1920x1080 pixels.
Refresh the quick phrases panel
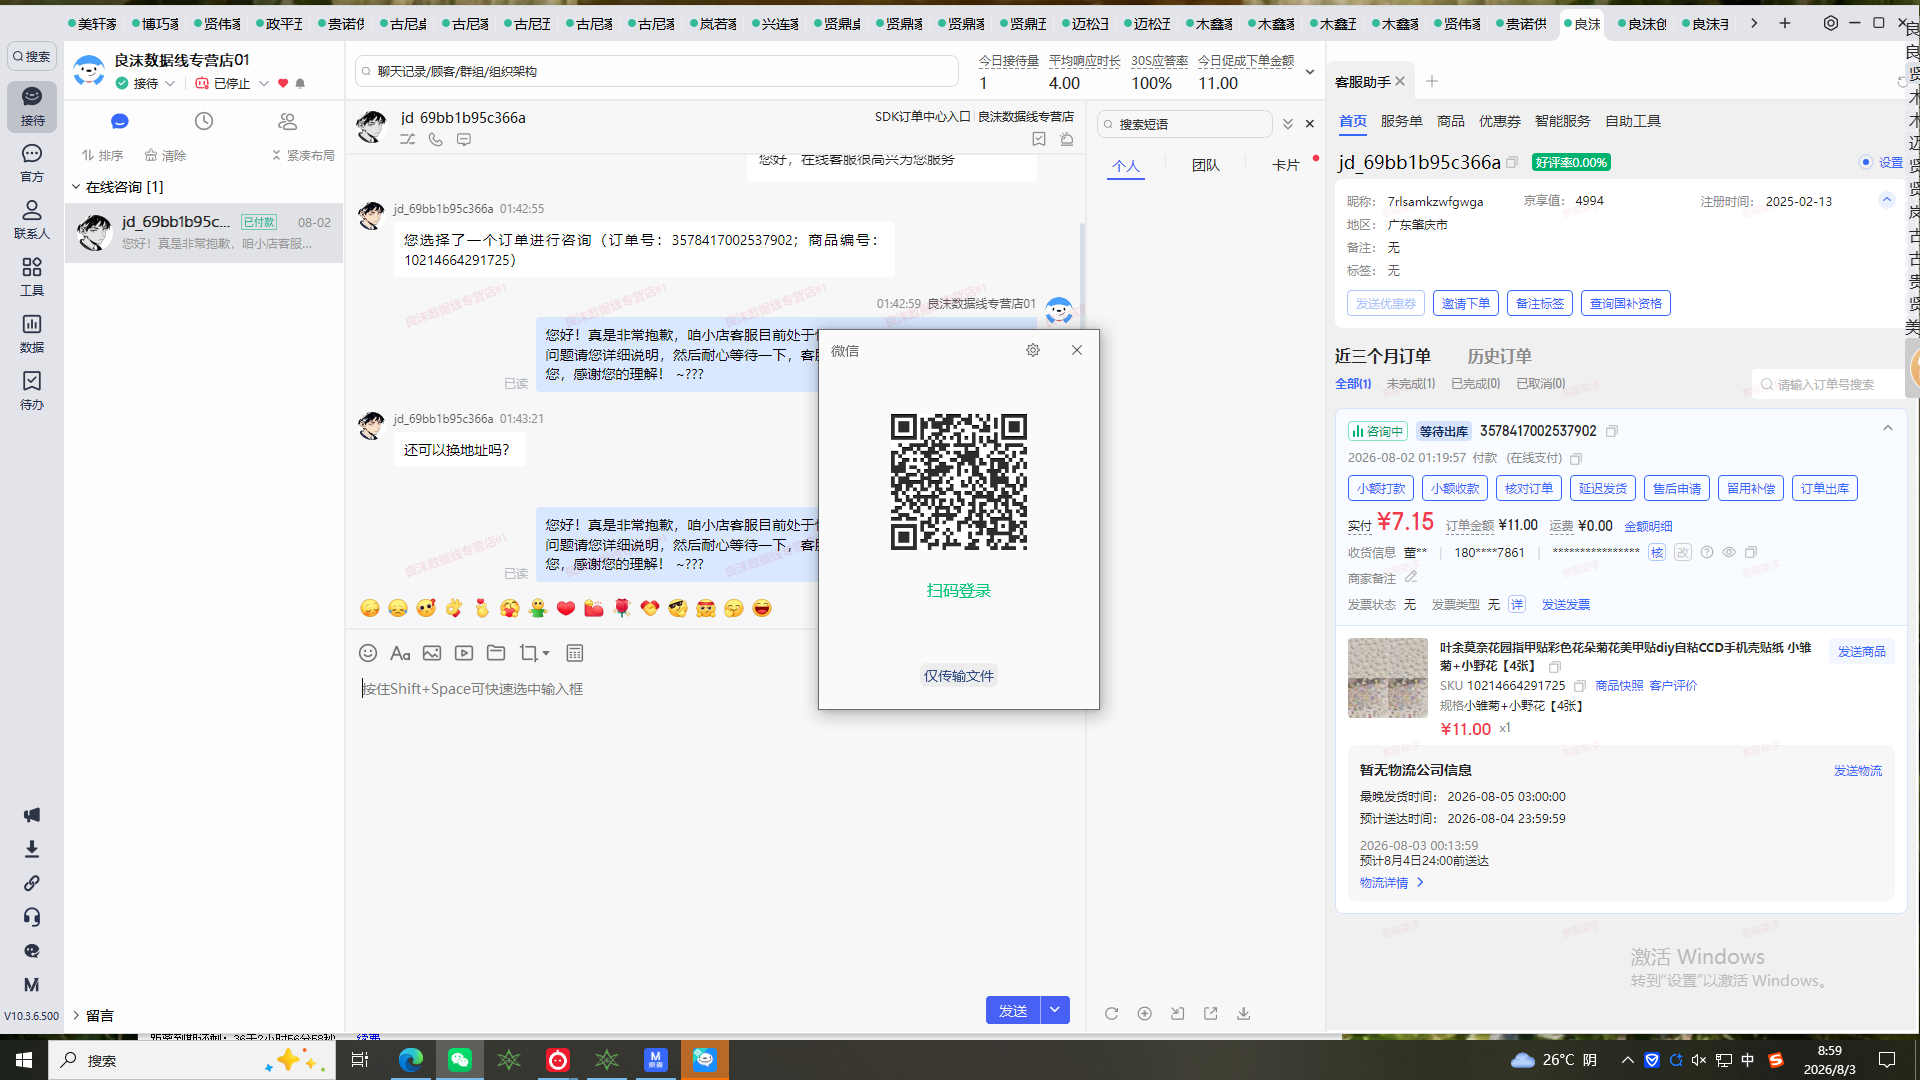[x=1111, y=1013]
